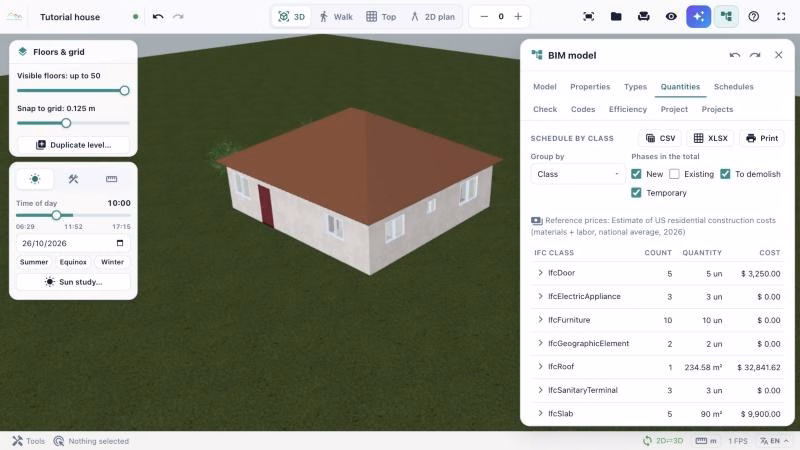This screenshot has width=800, height=450.
Task: Set season to Equinox
Action: 73,262
